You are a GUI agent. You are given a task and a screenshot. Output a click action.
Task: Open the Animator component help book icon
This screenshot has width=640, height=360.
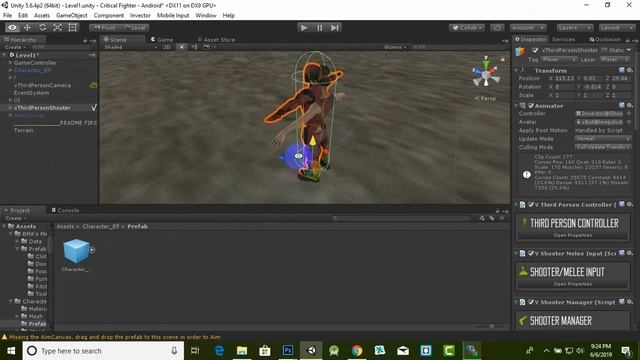622,105
